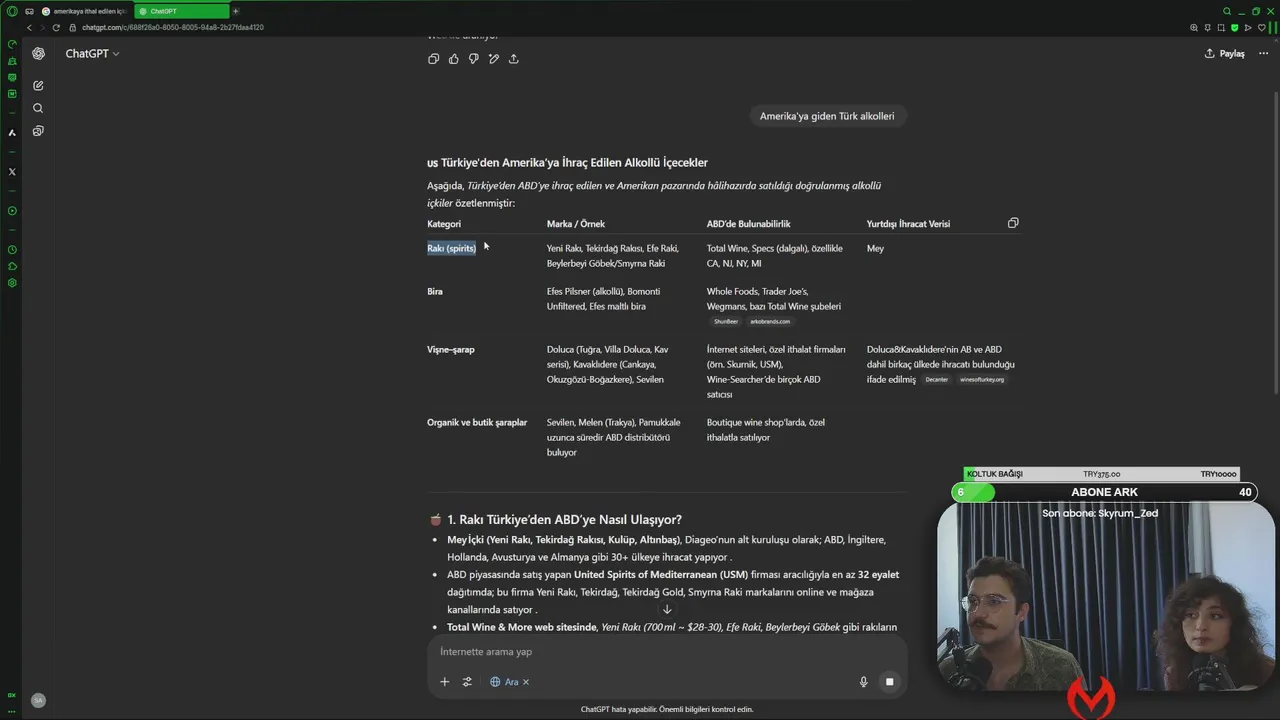The image size is (1280, 720).
Task: Go back in browser history
Action: pos(29,27)
